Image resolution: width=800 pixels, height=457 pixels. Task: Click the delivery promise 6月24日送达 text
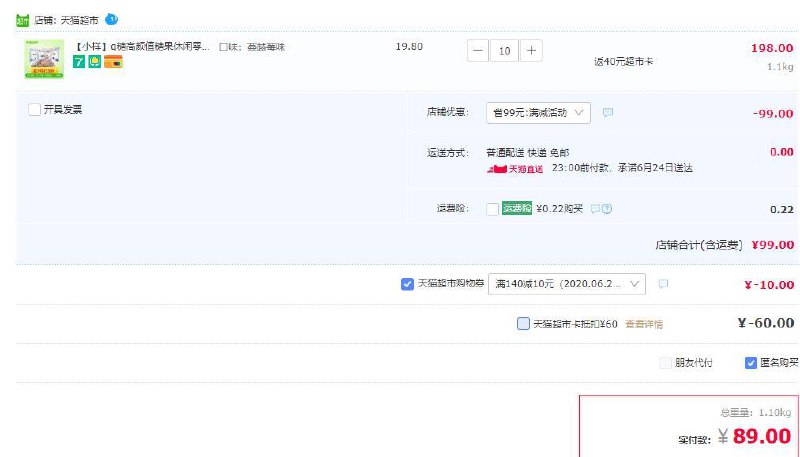click(x=655, y=168)
